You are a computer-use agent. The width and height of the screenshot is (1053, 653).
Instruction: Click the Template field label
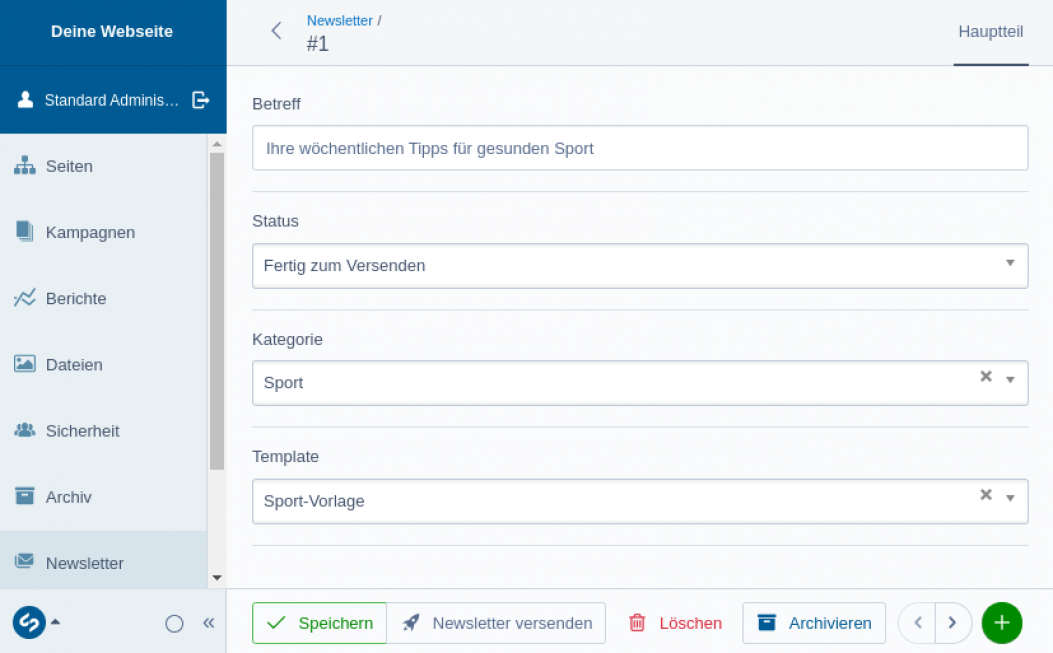click(x=285, y=457)
